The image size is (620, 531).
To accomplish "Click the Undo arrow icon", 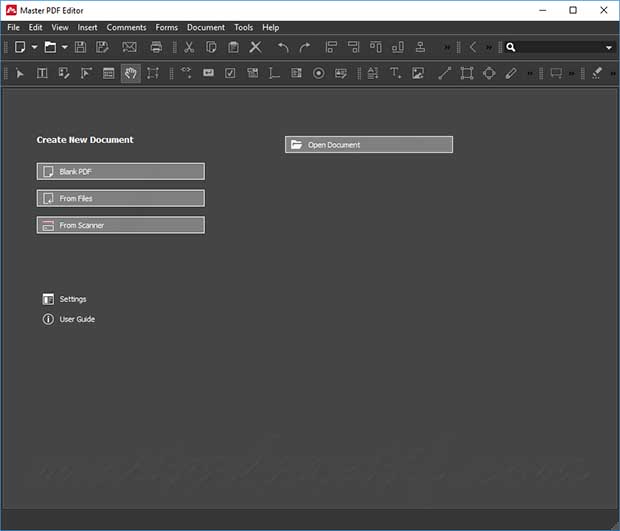I will pyautogui.click(x=283, y=47).
